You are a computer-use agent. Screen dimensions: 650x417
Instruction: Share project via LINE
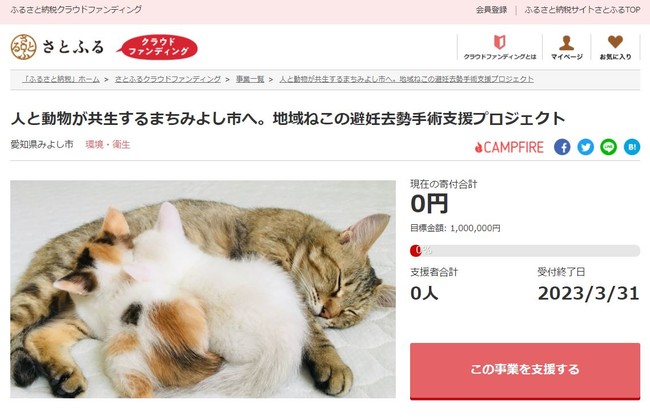609,147
